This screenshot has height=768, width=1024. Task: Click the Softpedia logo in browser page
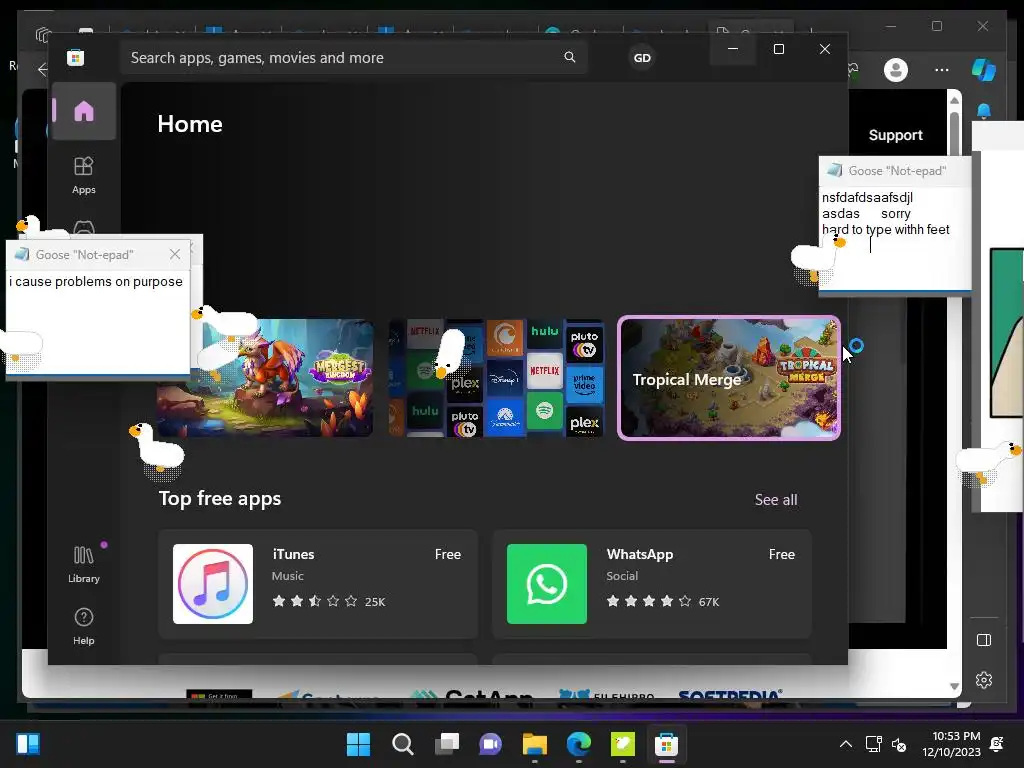click(730, 694)
